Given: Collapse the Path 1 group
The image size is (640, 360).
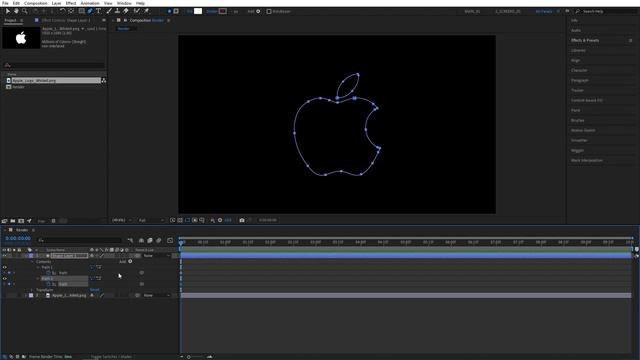Looking at the screenshot, I should click(38, 267).
